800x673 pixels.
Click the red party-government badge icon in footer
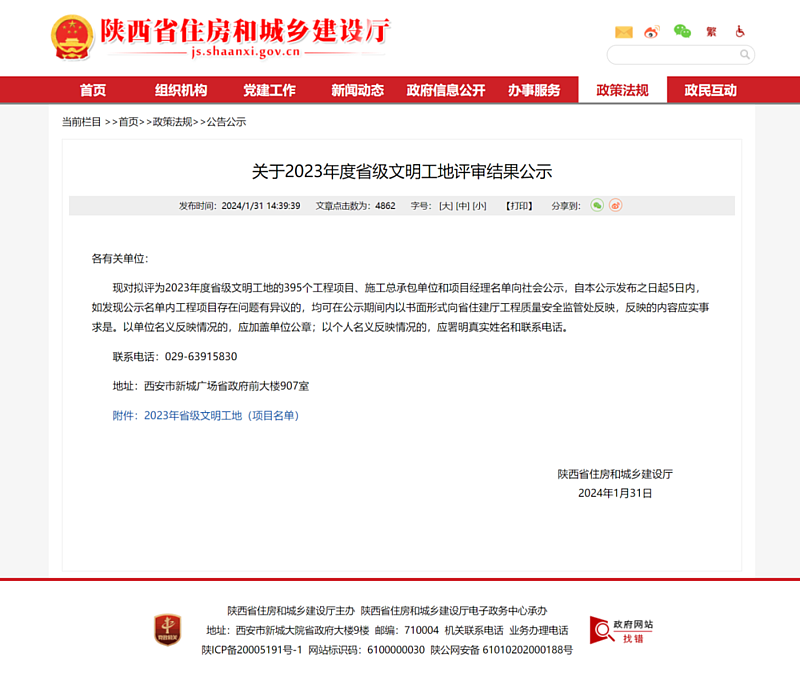pyautogui.click(x=167, y=629)
